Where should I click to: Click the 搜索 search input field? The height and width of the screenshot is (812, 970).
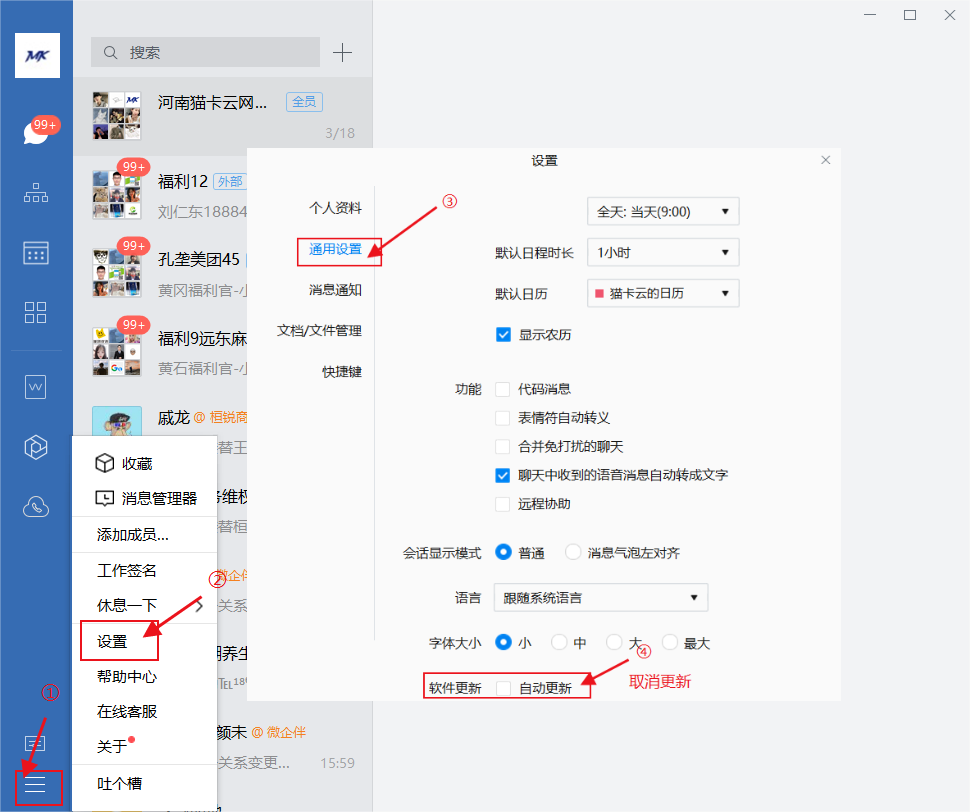[x=205, y=53]
